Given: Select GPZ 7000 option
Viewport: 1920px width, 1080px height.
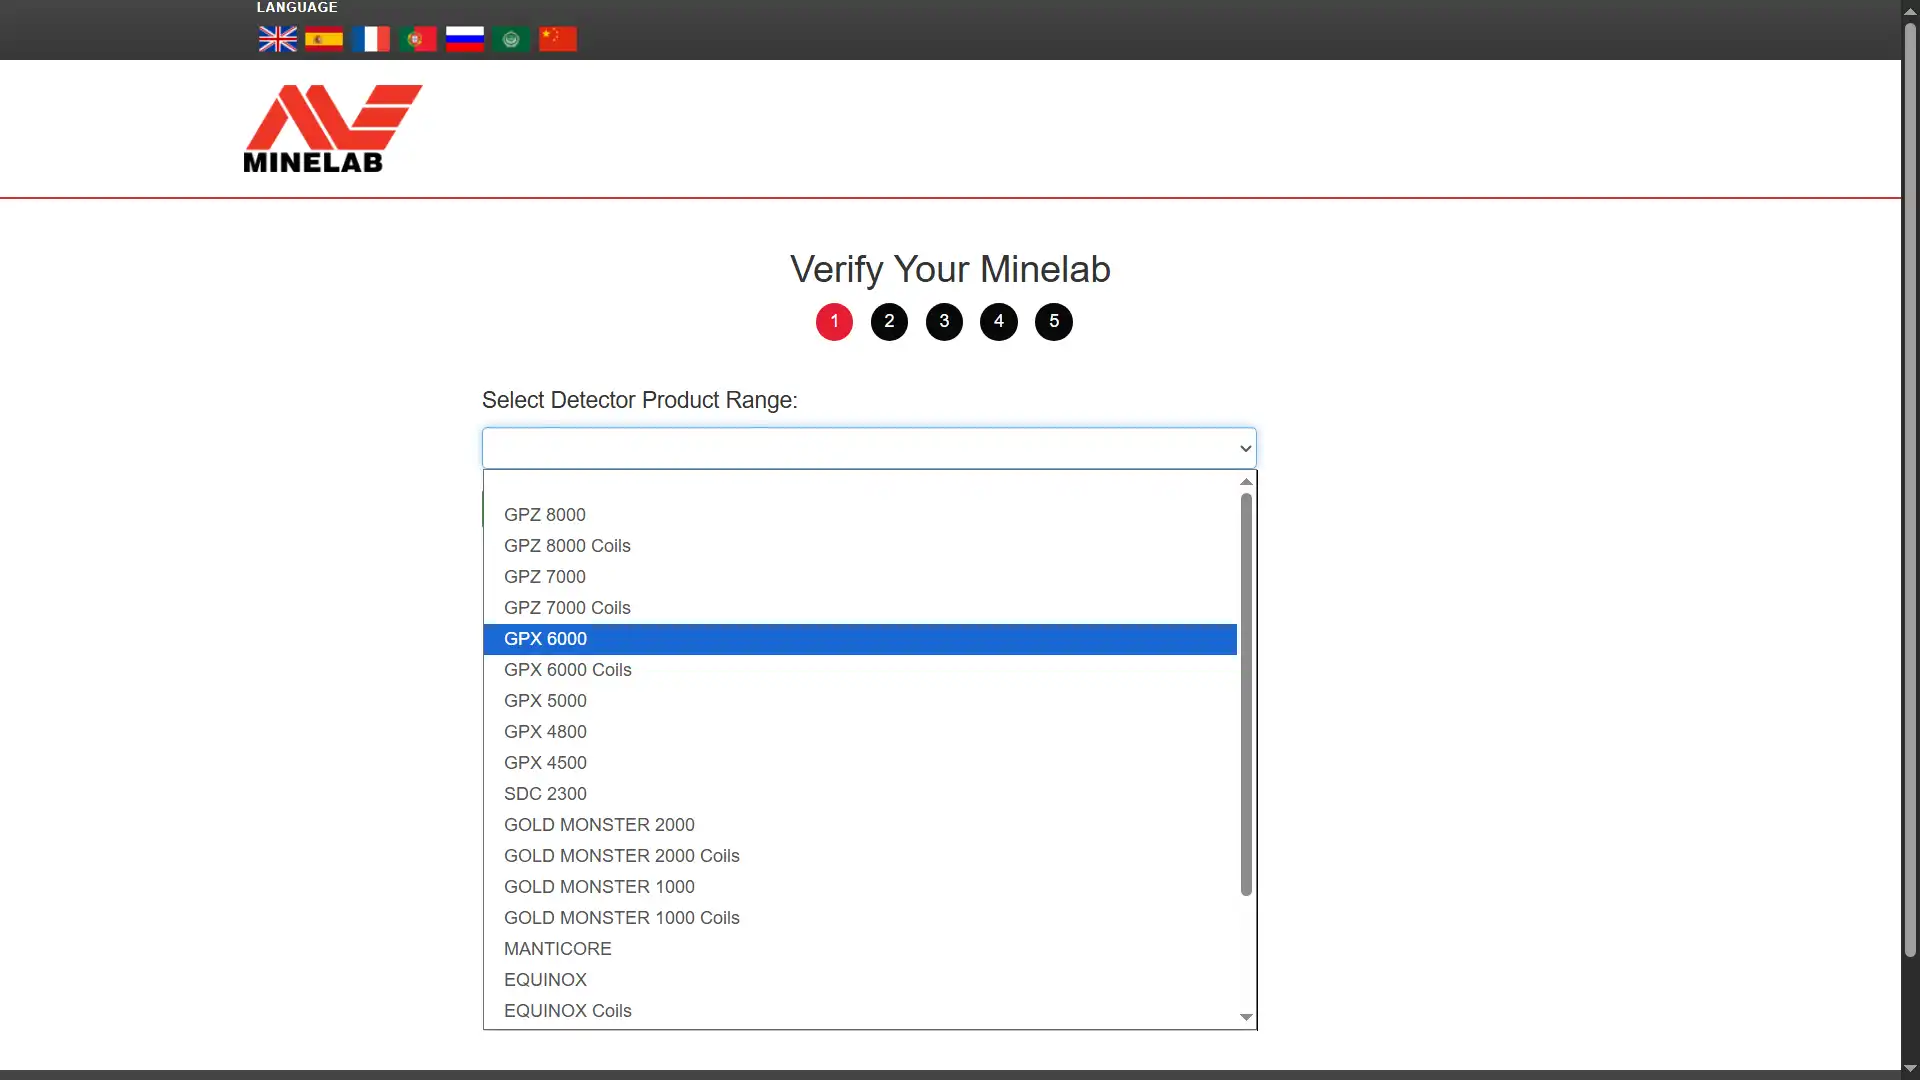Looking at the screenshot, I should tap(860, 577).
